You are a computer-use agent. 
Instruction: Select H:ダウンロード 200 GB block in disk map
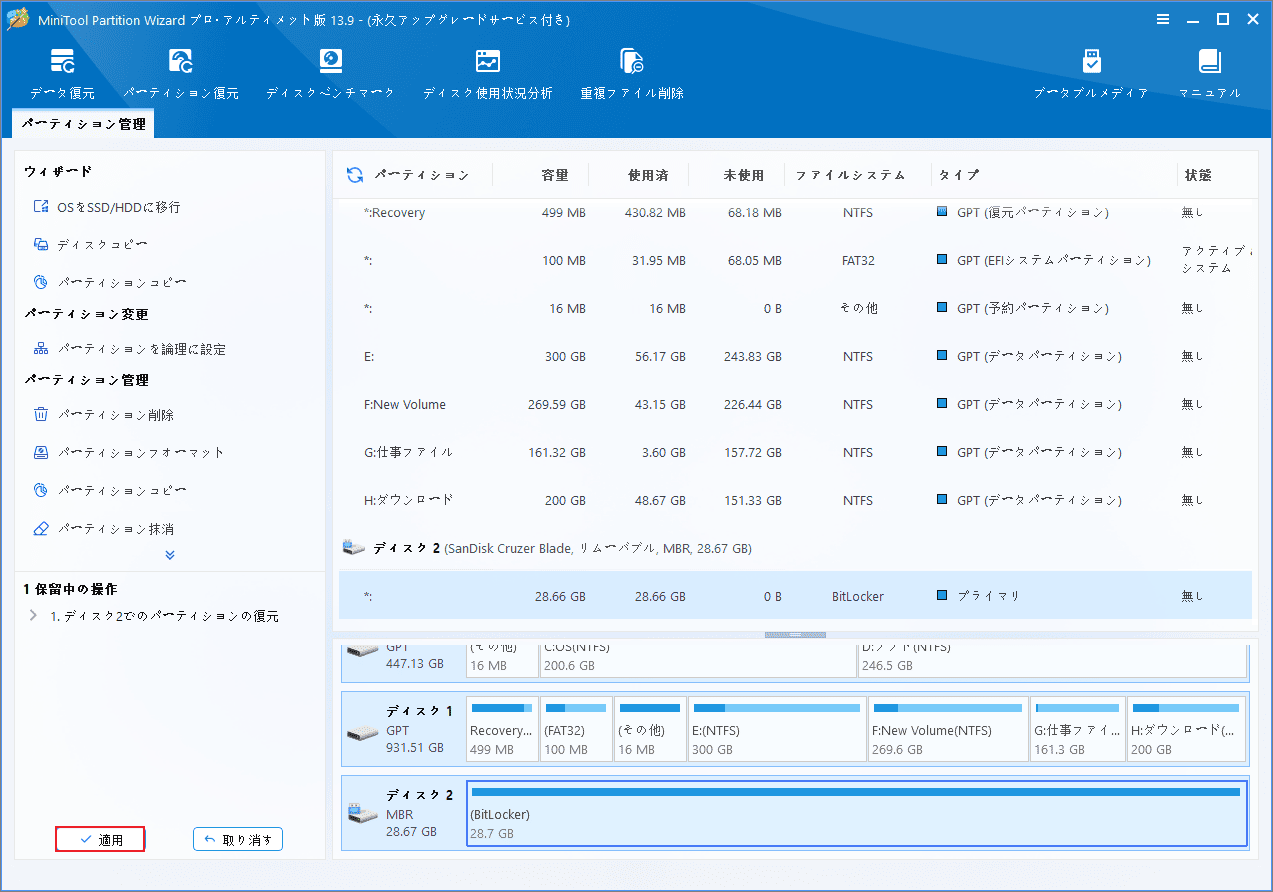pyautogui.click(x=1187, y=729)
